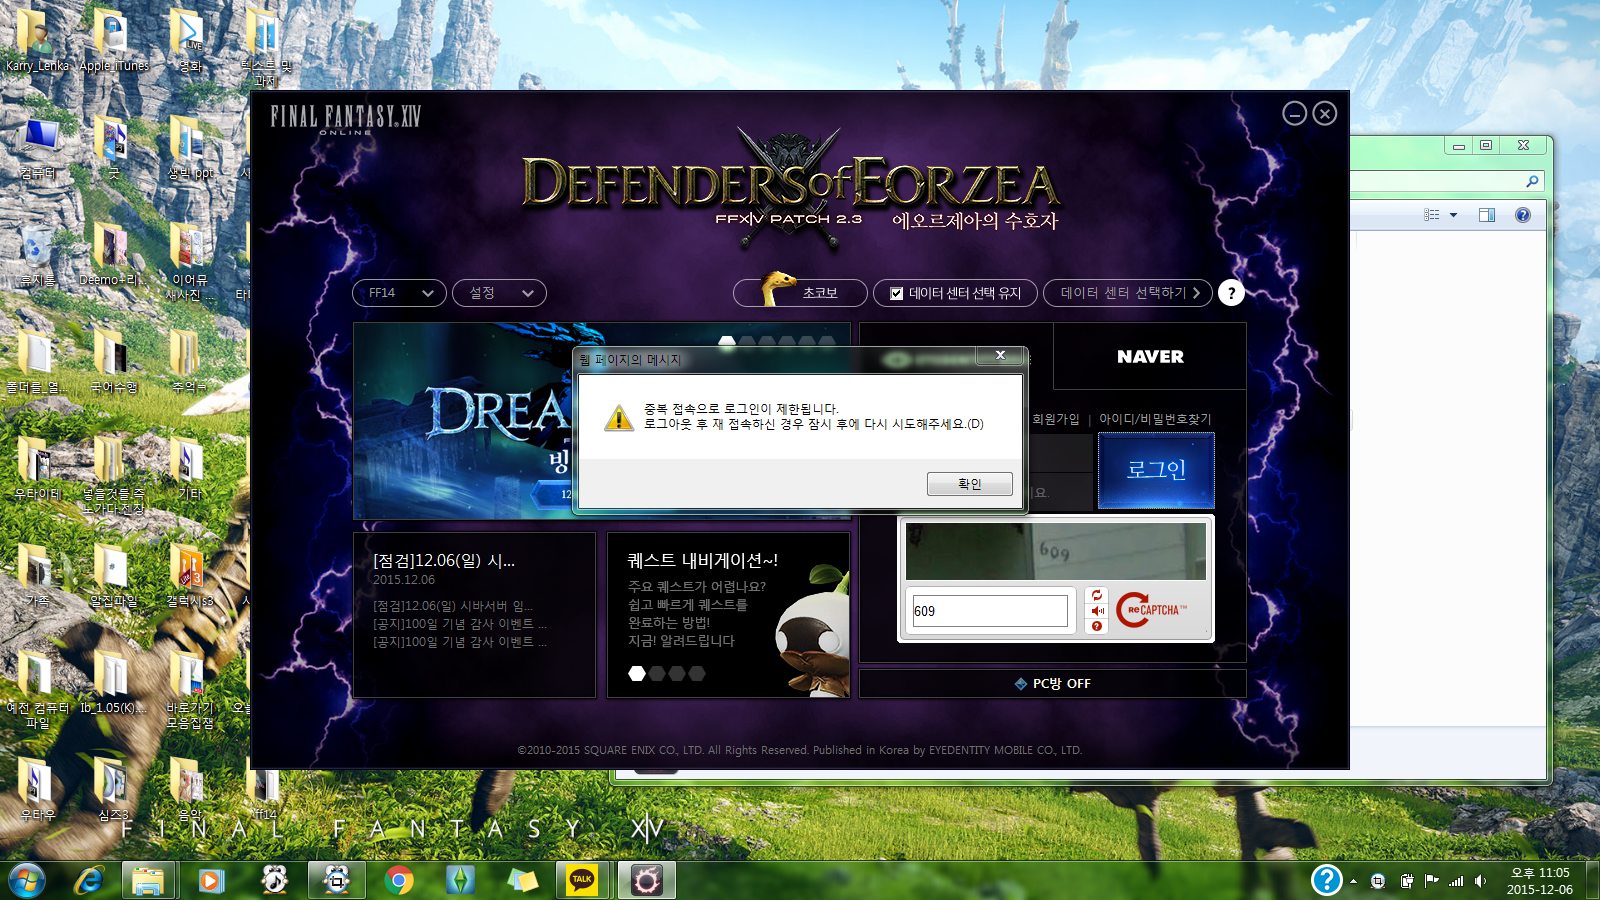
Task: Open the 아이디/비밀번호찾기 link
Action: [x=1155, y=419]
